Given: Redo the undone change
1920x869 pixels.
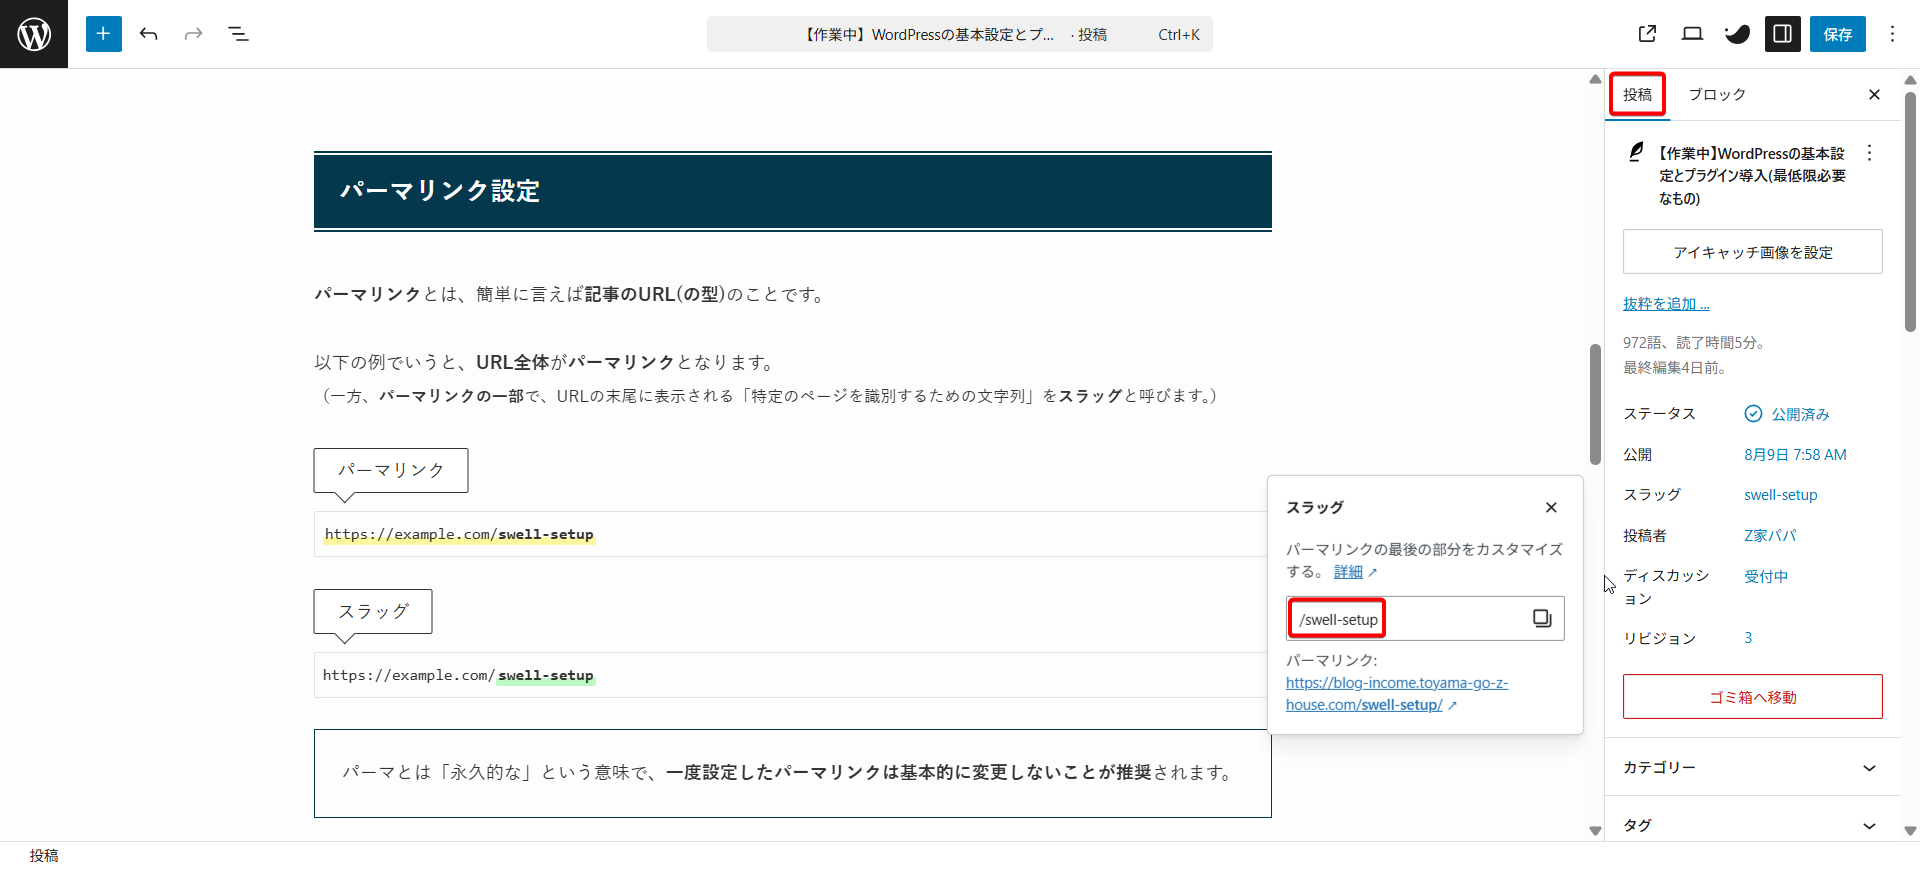Looking at the screenshot, I should tap(193, 34).
